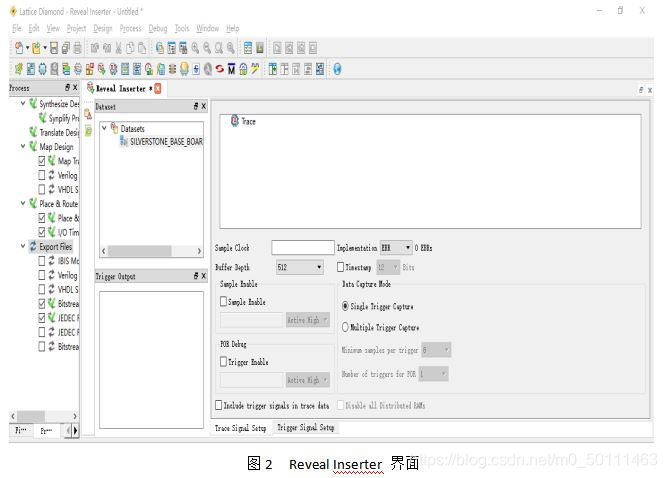This screenshot has width=667, height=478.
Task: Click the Zoom Out magnifier icon
Action: (x=207, y=48)
